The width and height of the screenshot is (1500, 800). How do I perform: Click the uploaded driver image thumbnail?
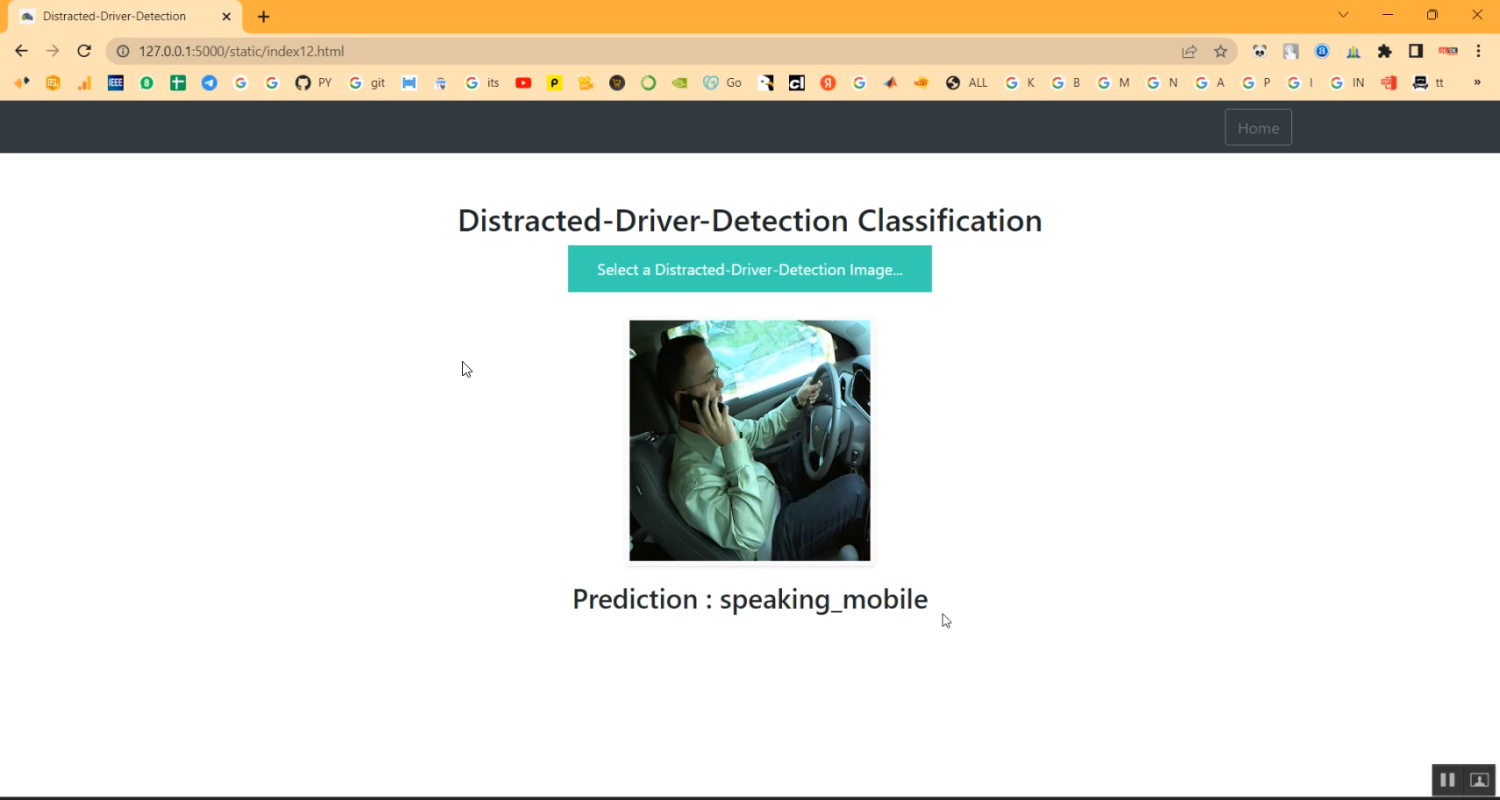[x=749, y=441]
